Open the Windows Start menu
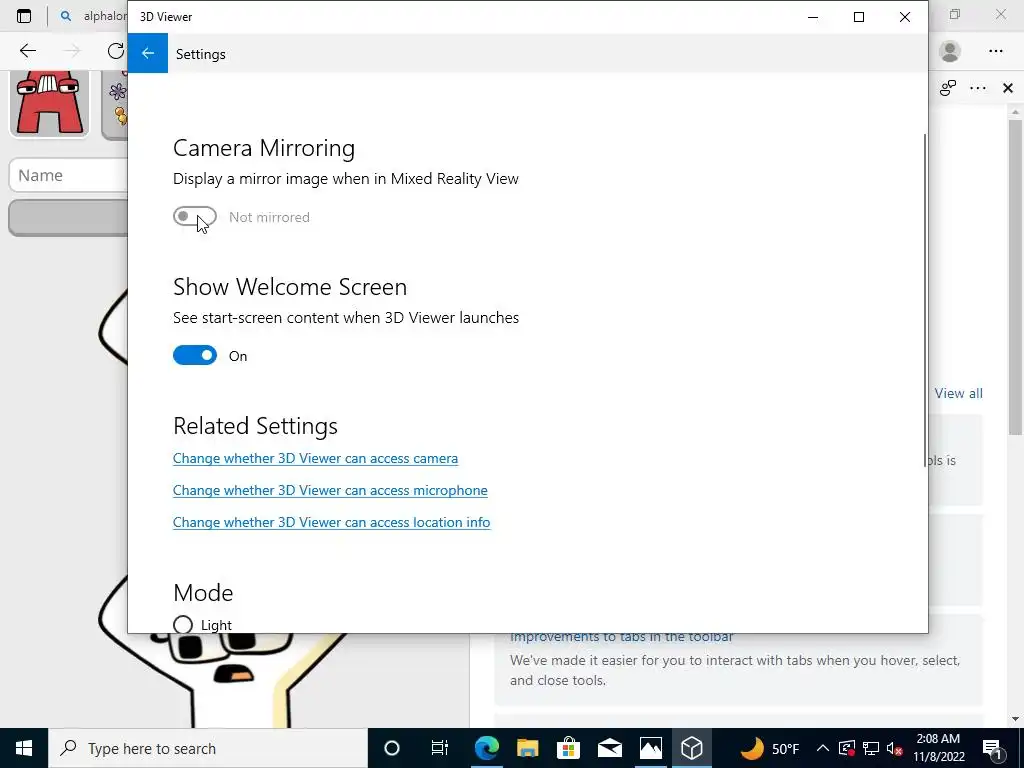 pyautogui.click(x=24, y=748)
